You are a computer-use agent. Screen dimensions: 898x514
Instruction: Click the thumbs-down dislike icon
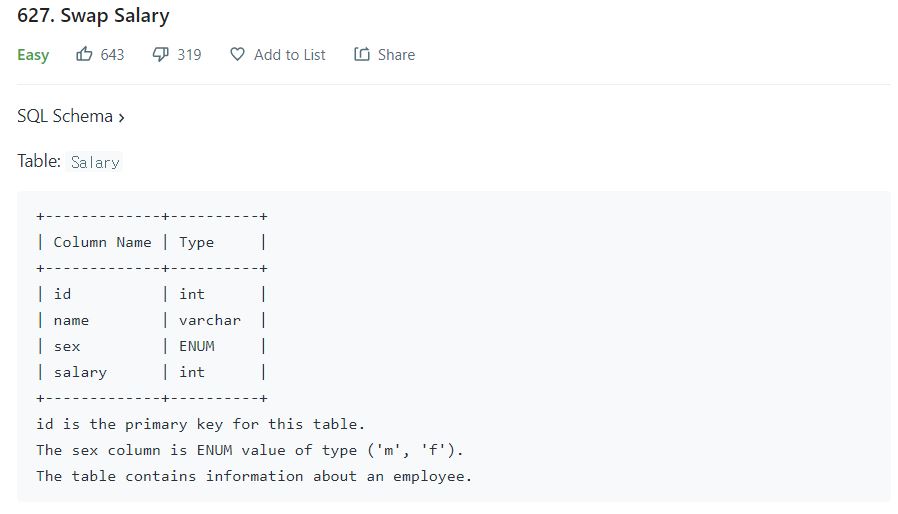[x=160, y=54]
